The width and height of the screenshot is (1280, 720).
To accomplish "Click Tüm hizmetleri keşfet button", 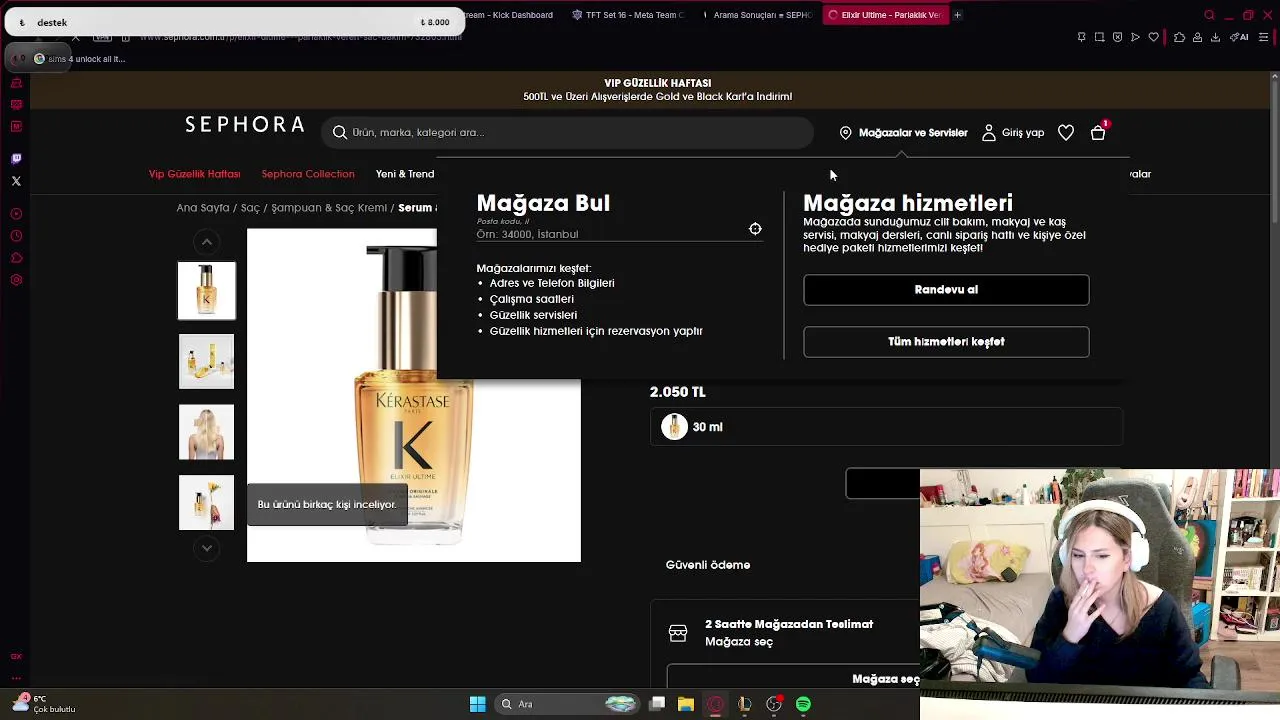I will pyautogui.click(x=946, y=342).
